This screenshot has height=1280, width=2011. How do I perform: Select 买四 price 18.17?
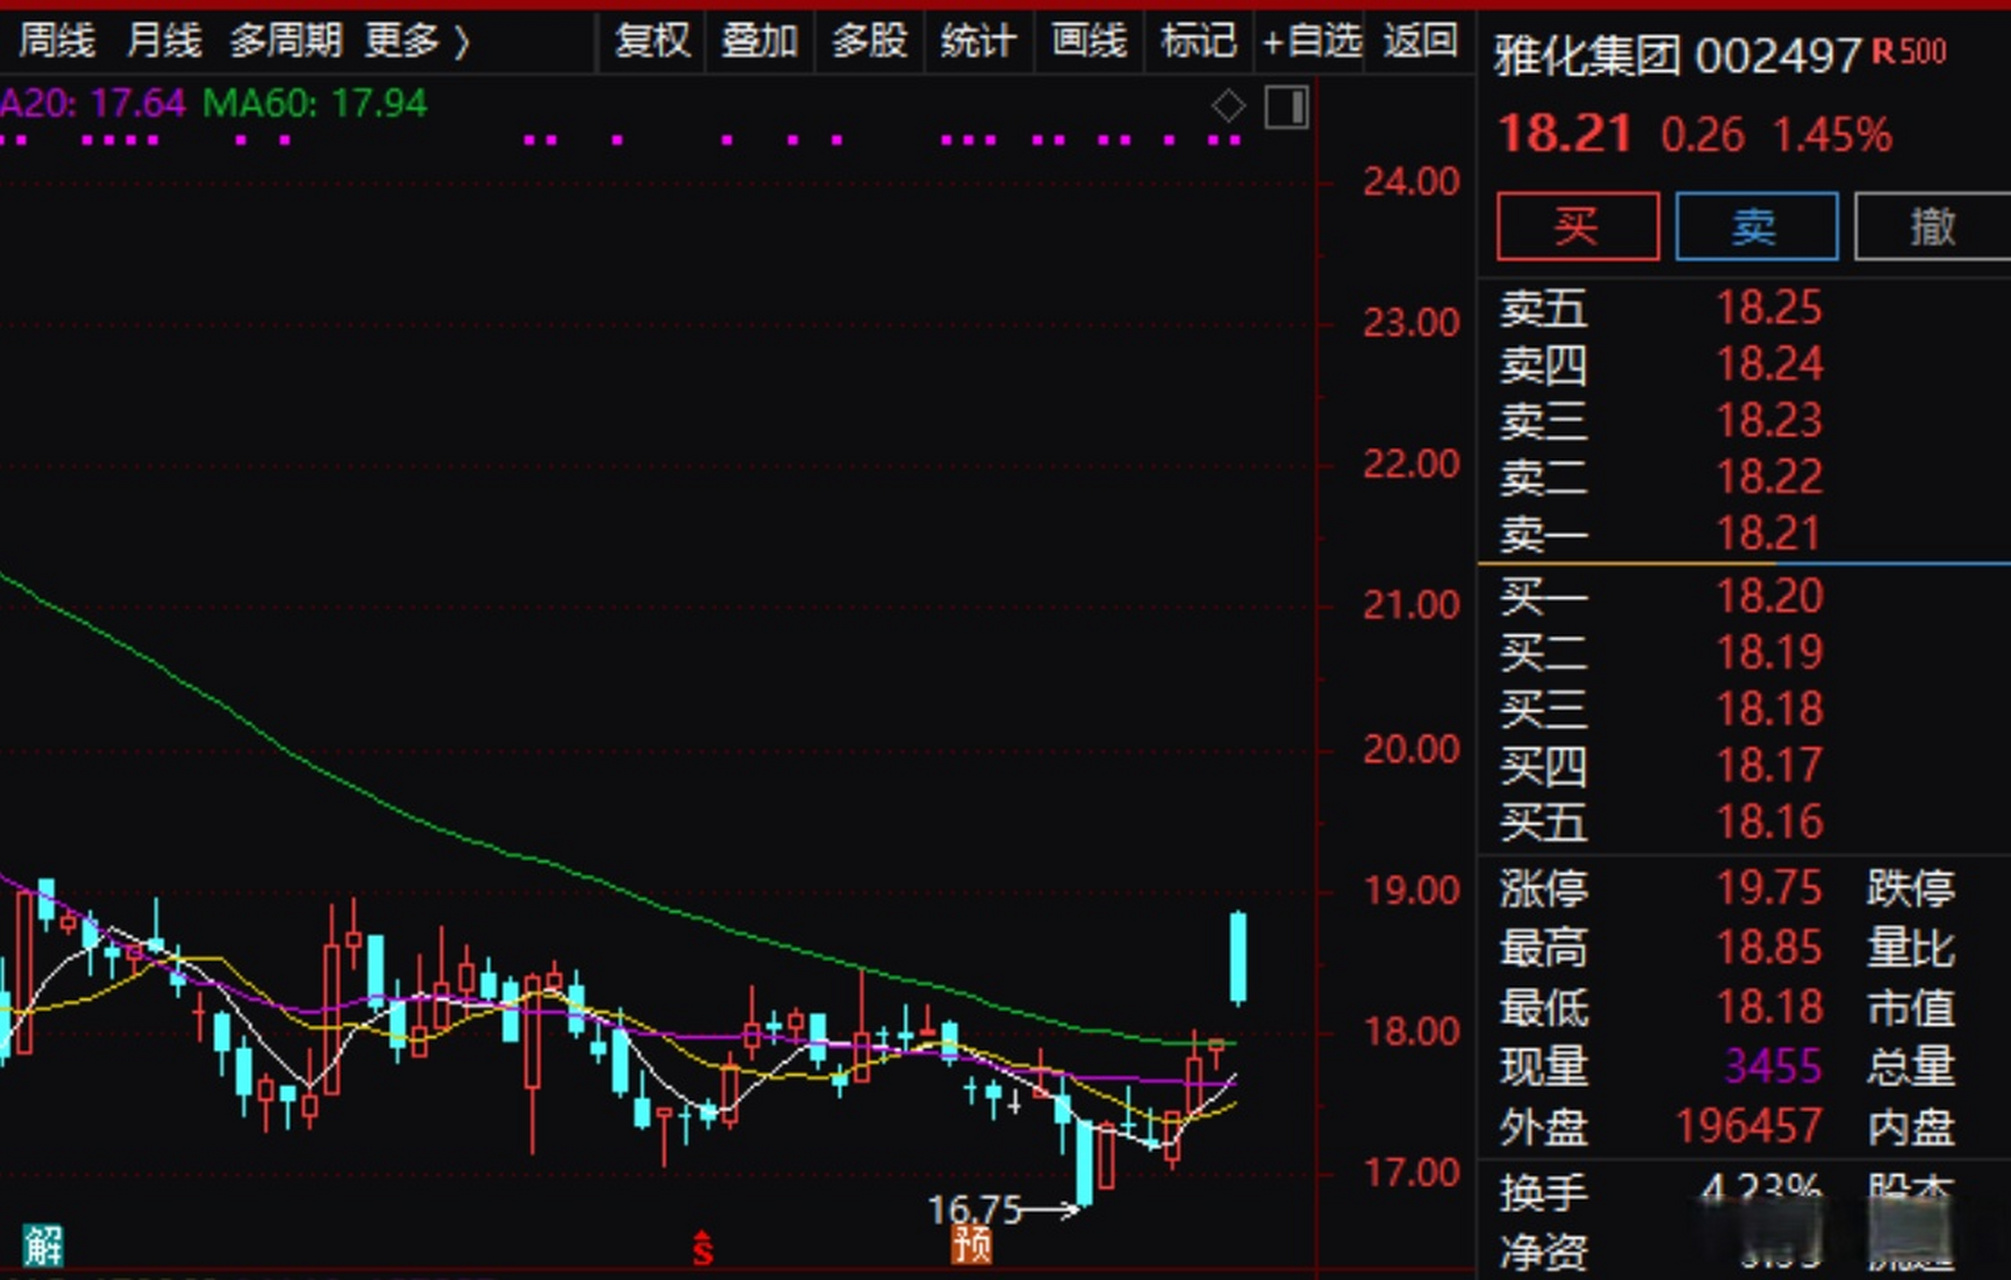pos(1769,765)
